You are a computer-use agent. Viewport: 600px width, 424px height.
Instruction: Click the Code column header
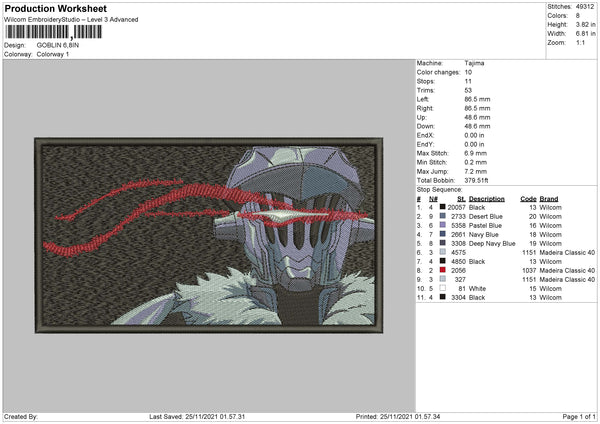tap(528, 199)
